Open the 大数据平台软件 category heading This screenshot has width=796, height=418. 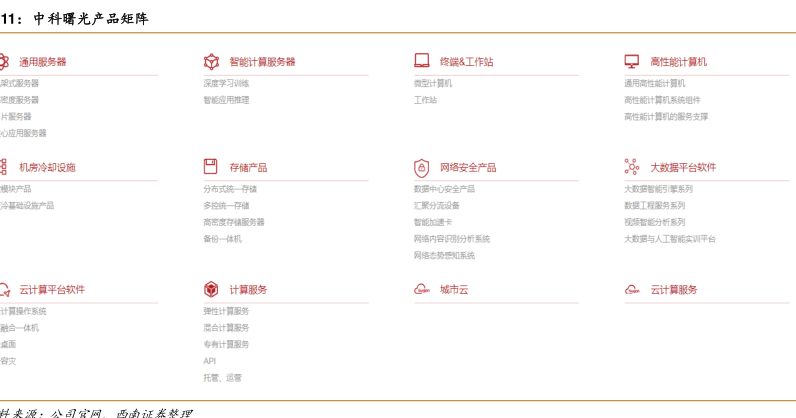683,167
